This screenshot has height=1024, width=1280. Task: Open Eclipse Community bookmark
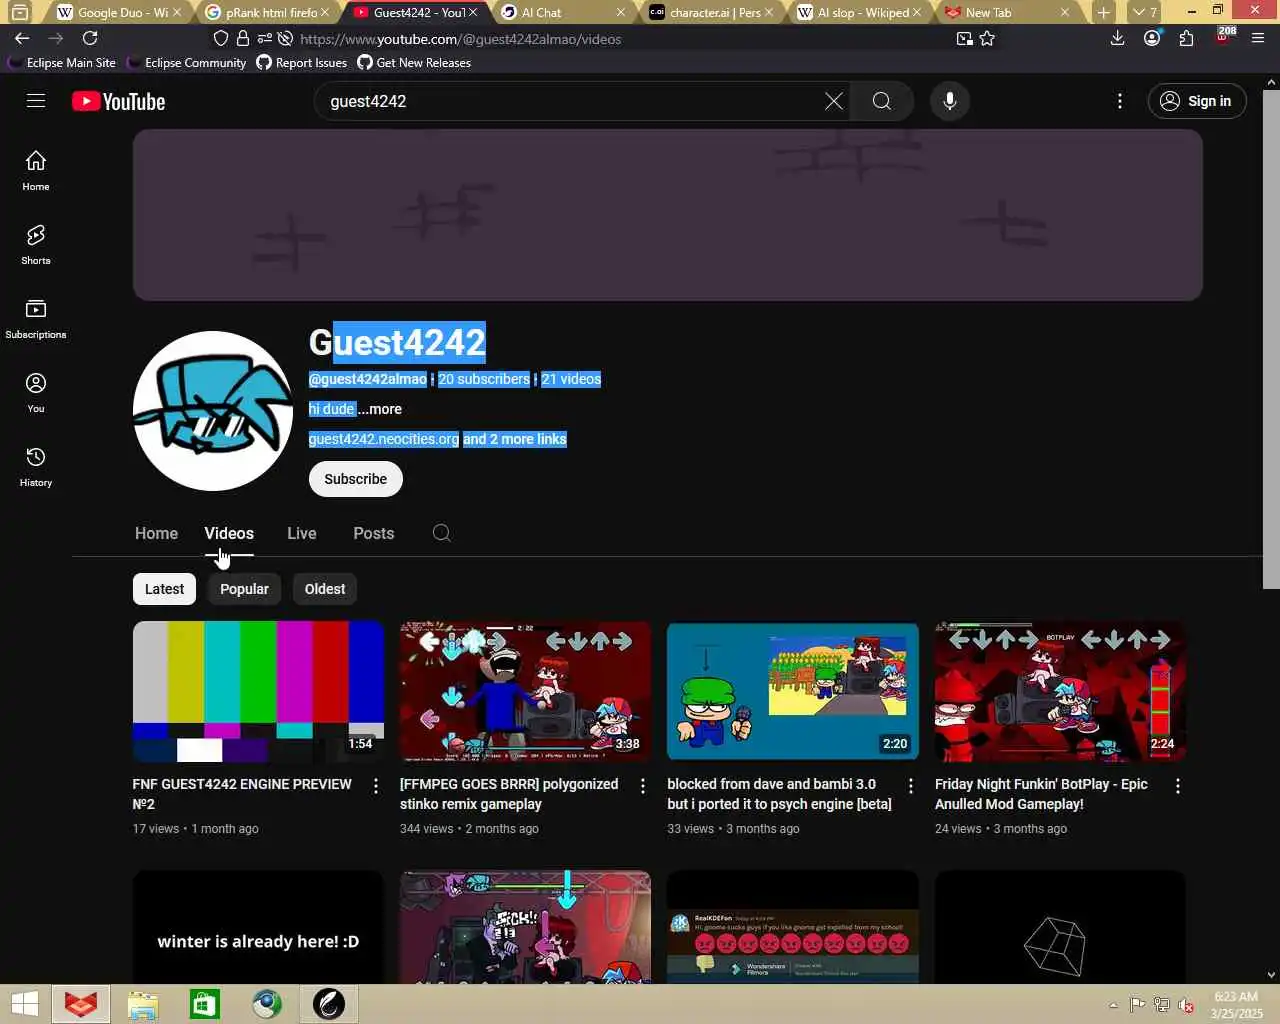[x=187, y=62]
